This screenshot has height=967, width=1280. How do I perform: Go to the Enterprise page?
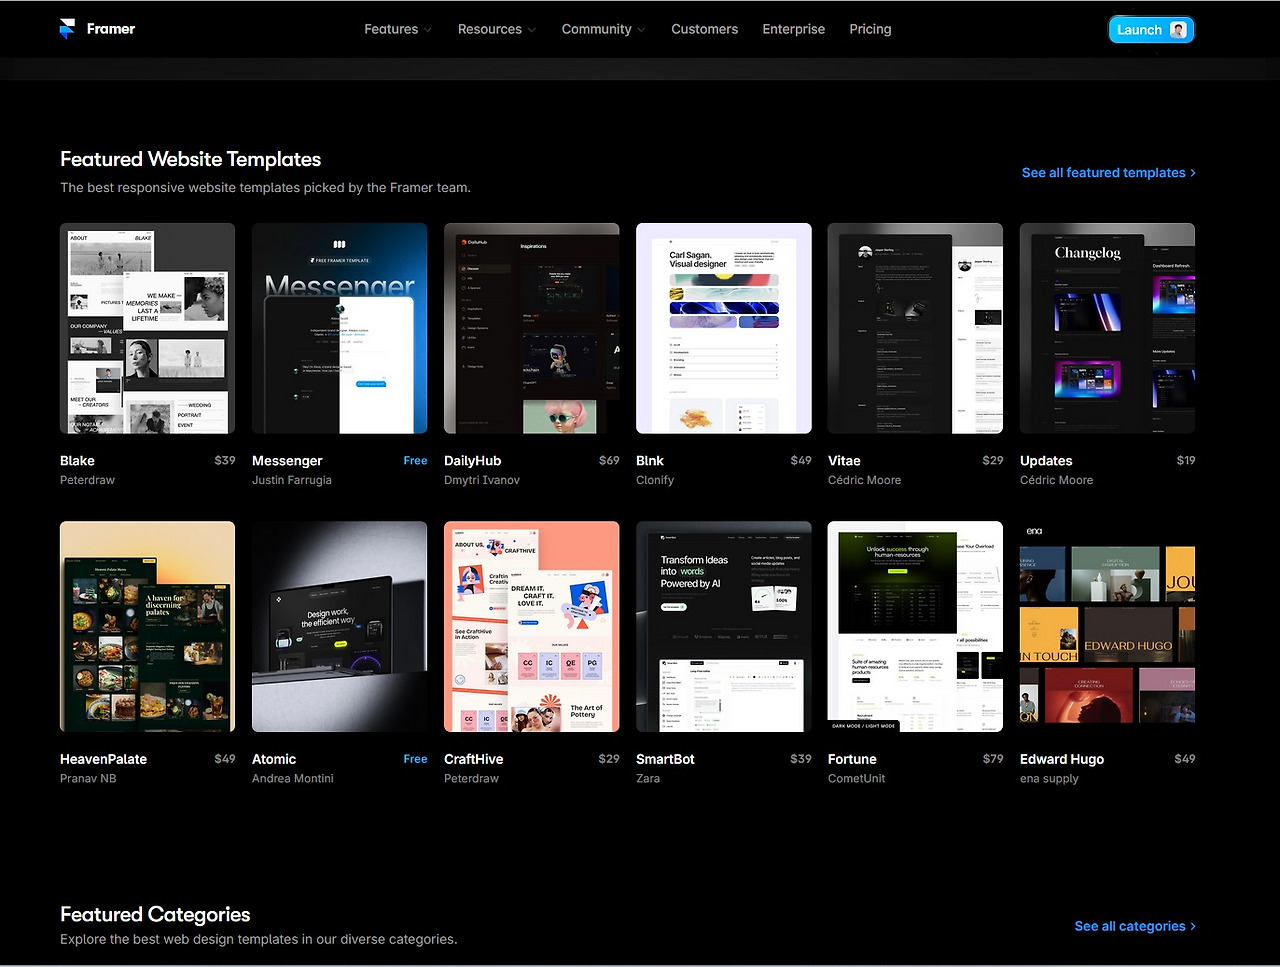tap(794, 29)
